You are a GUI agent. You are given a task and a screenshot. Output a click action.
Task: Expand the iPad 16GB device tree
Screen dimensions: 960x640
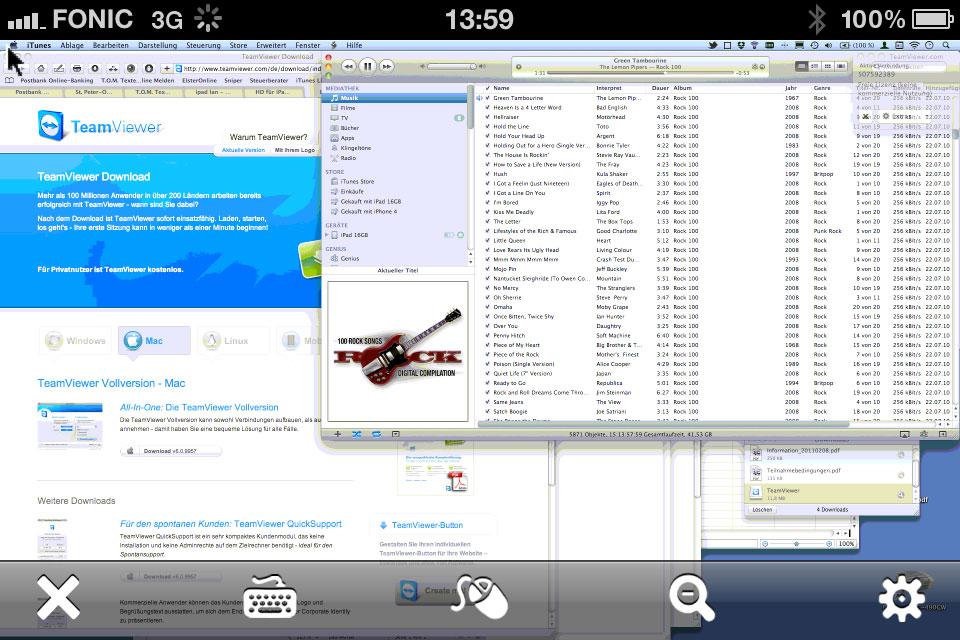click(x=327, y=235)
